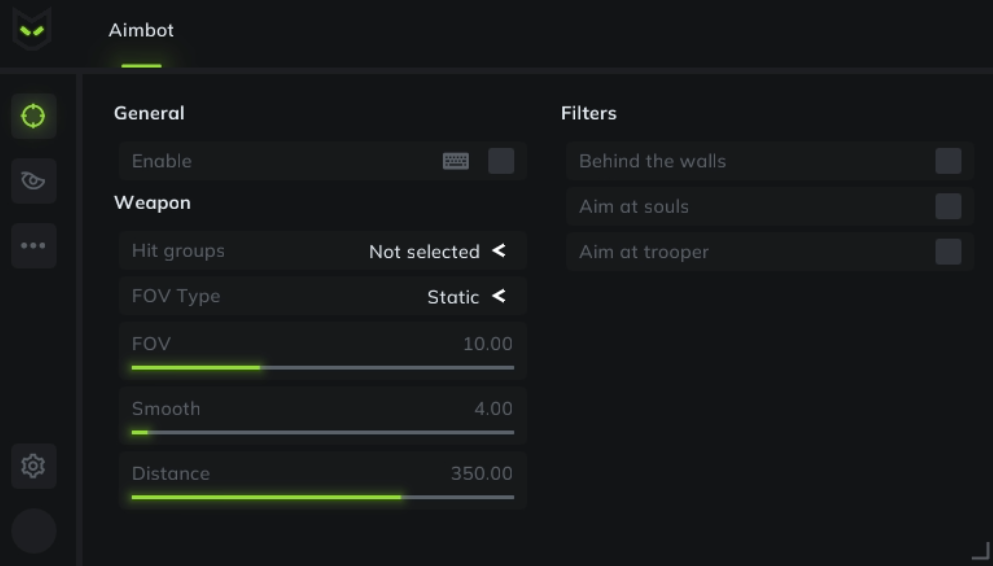Enable the Behind the walls filter
This screenshot has width=993, height=566.
pos(948,161)
